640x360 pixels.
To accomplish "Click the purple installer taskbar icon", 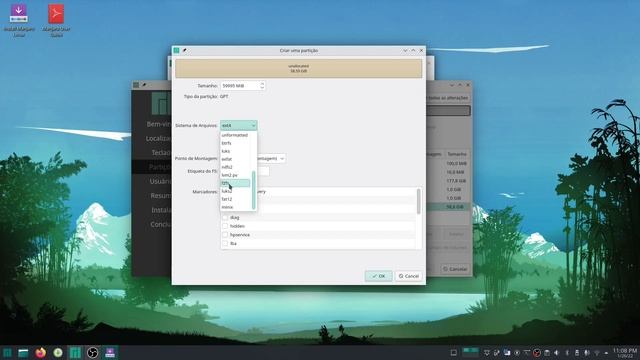I will pos(110,353).
